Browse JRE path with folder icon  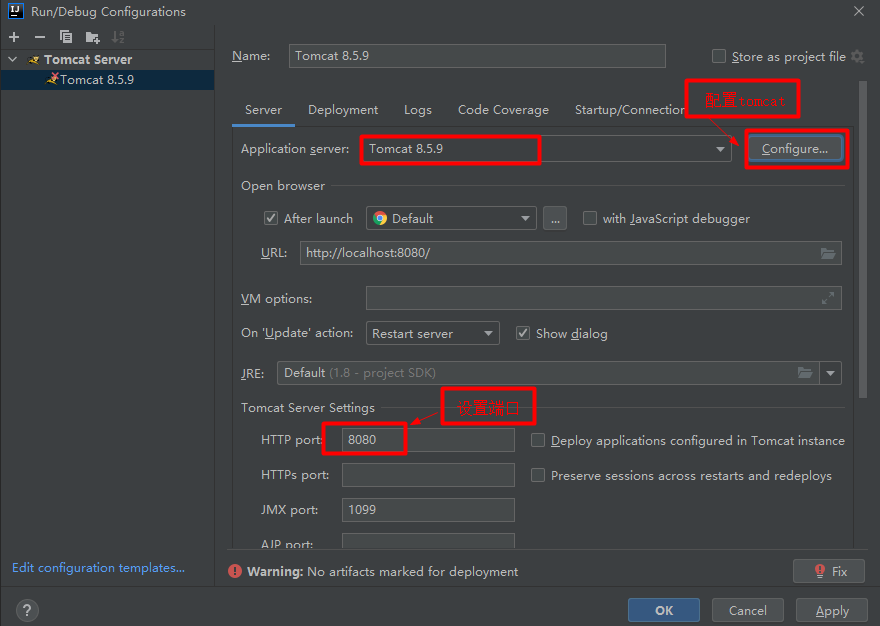tap(805, 373)
